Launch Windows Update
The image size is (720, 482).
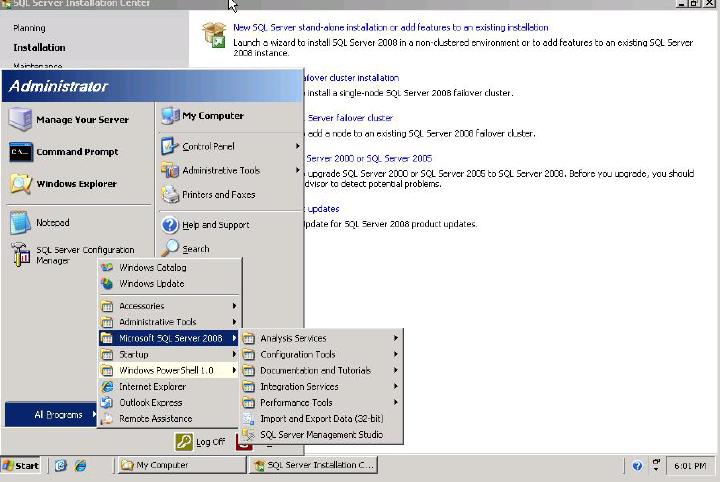pos(170,284)
